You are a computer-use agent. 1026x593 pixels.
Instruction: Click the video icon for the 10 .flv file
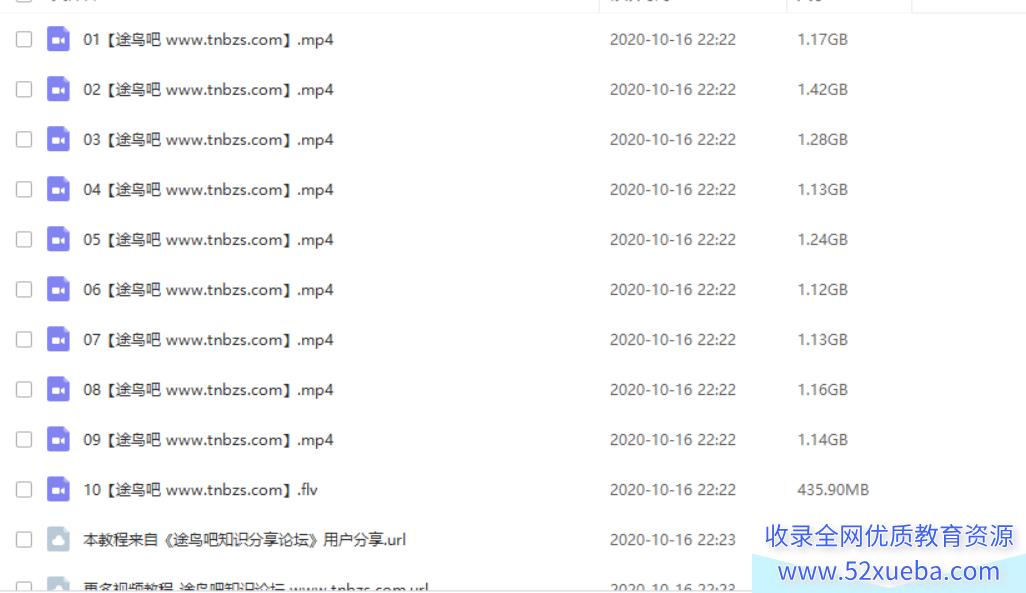tap(58, 490)
